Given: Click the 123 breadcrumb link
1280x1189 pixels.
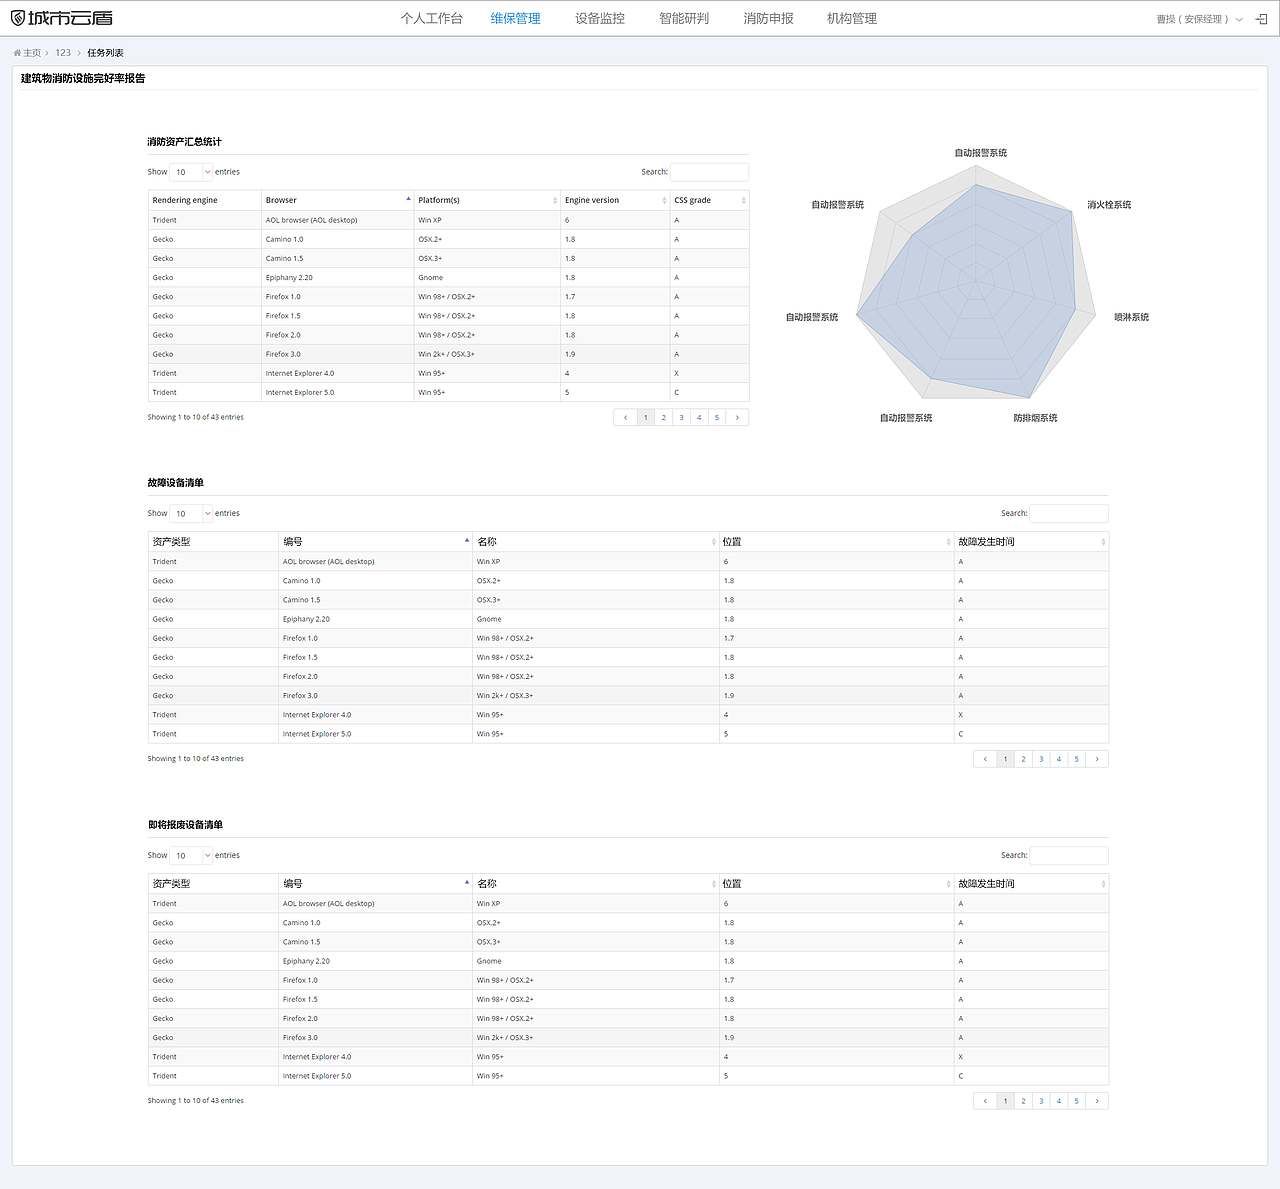Looking at the screenshot, I should coord(63,53).
